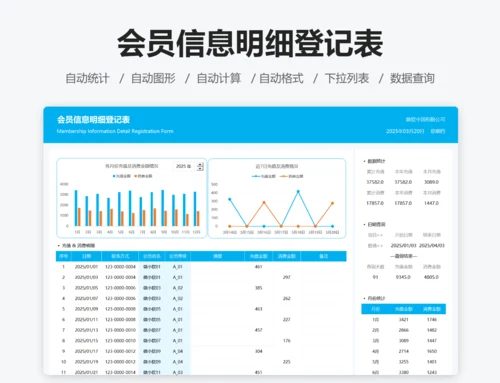
Task: Click the banner date 2025年03月20日
Action: (x=405, y=131)
